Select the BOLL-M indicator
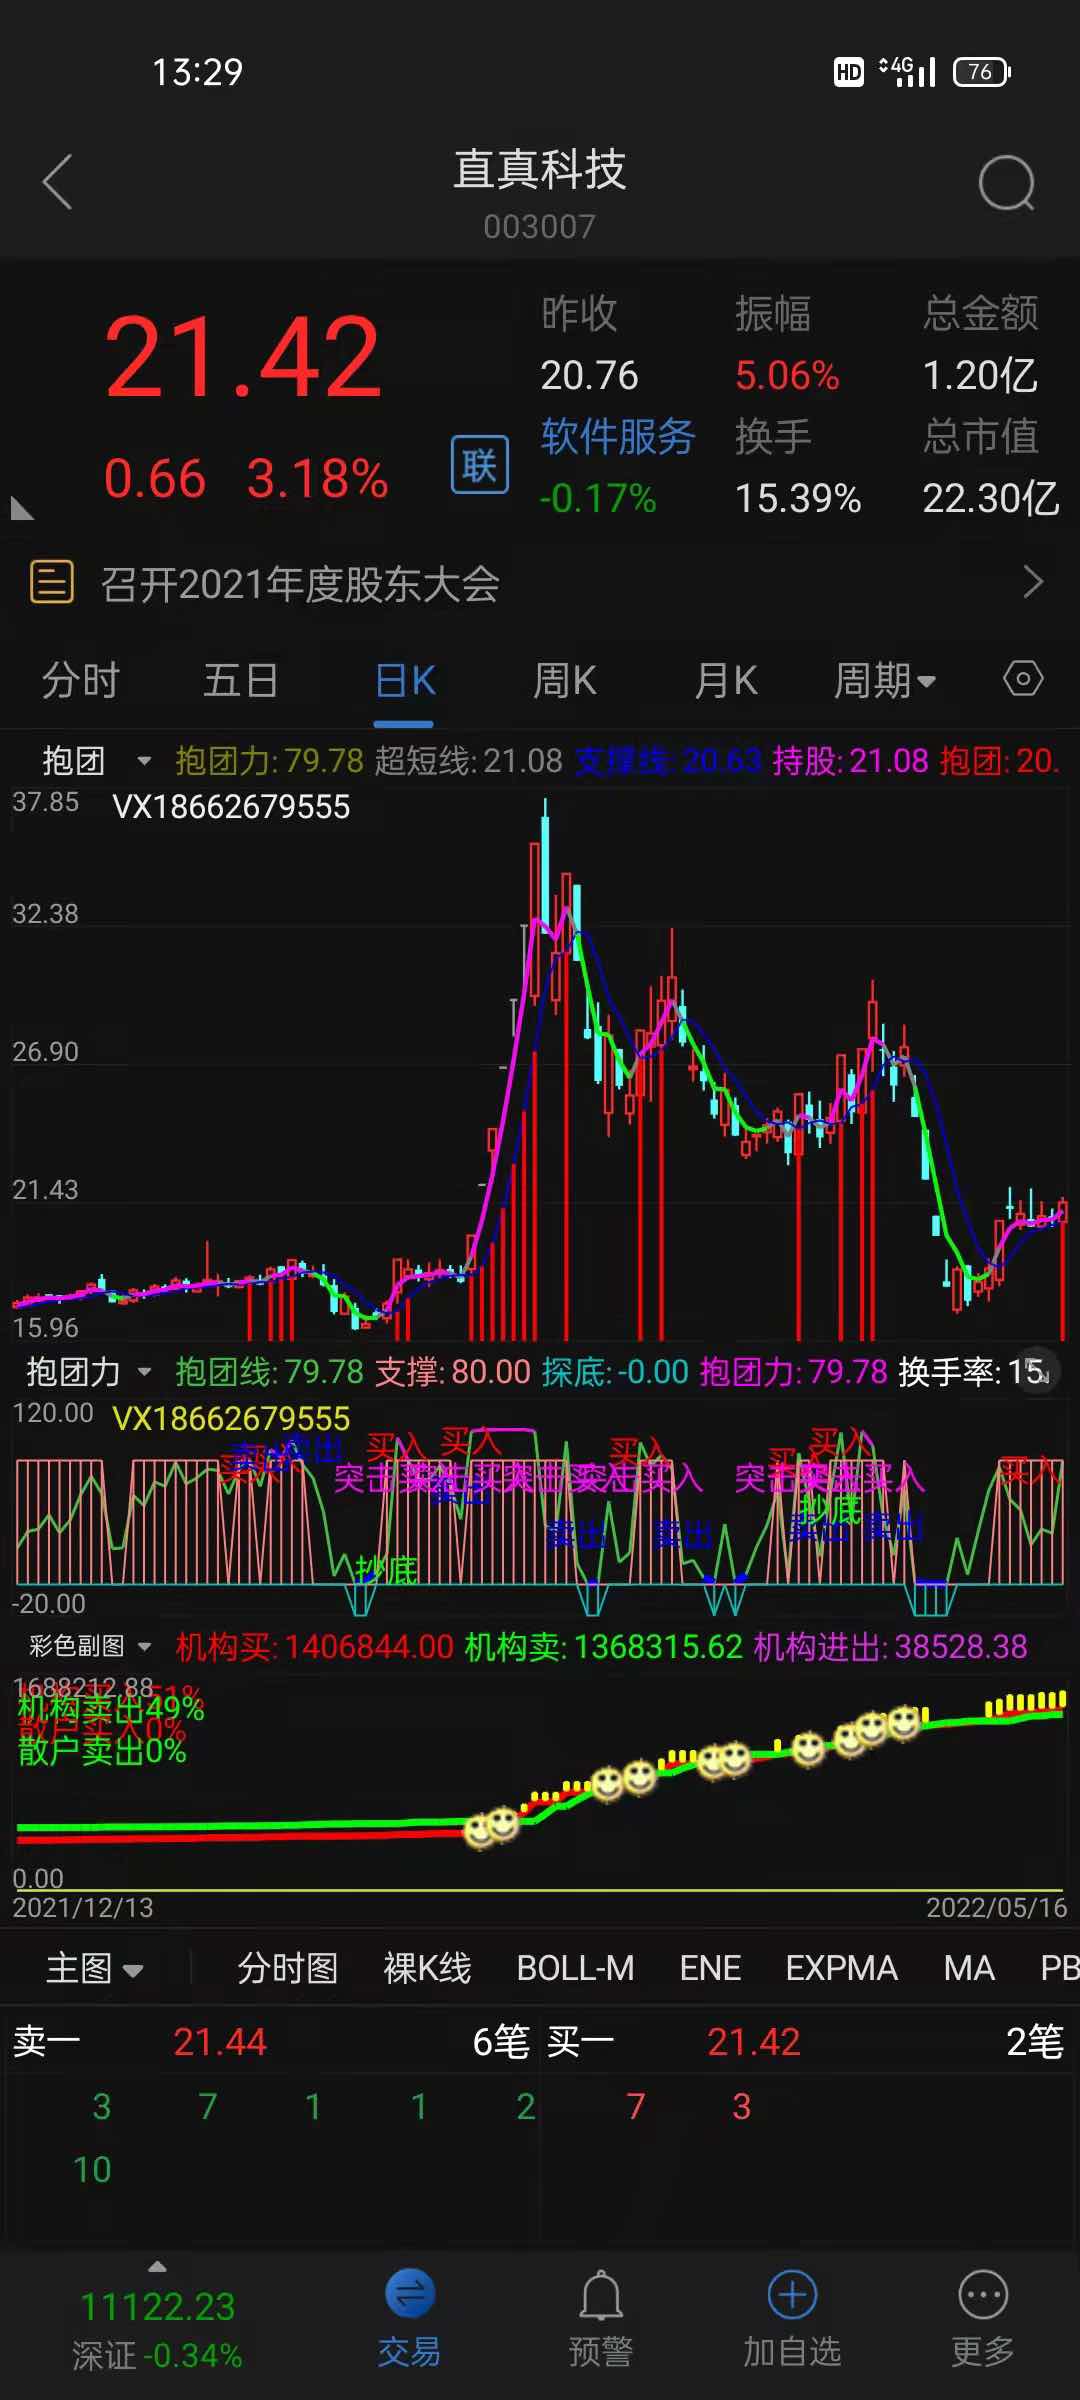The image size is (1080, 2400). click(575, 1968)
